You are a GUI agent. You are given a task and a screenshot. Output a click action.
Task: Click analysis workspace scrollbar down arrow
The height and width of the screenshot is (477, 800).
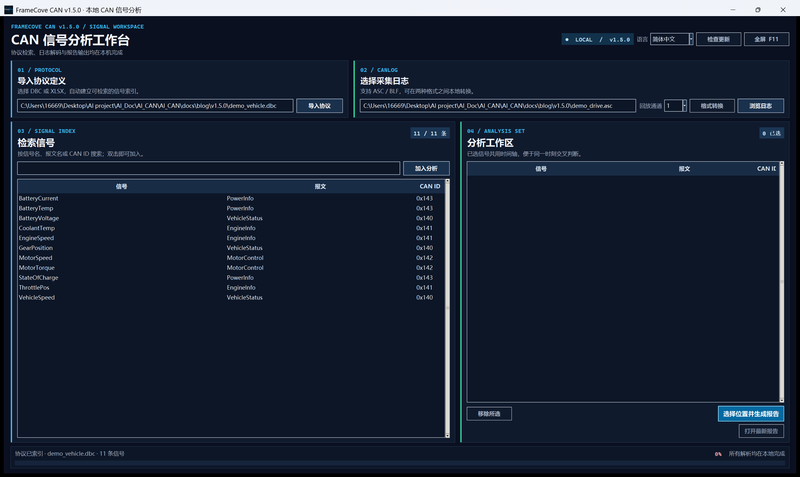pyautogui.click(x=782, y=400)
